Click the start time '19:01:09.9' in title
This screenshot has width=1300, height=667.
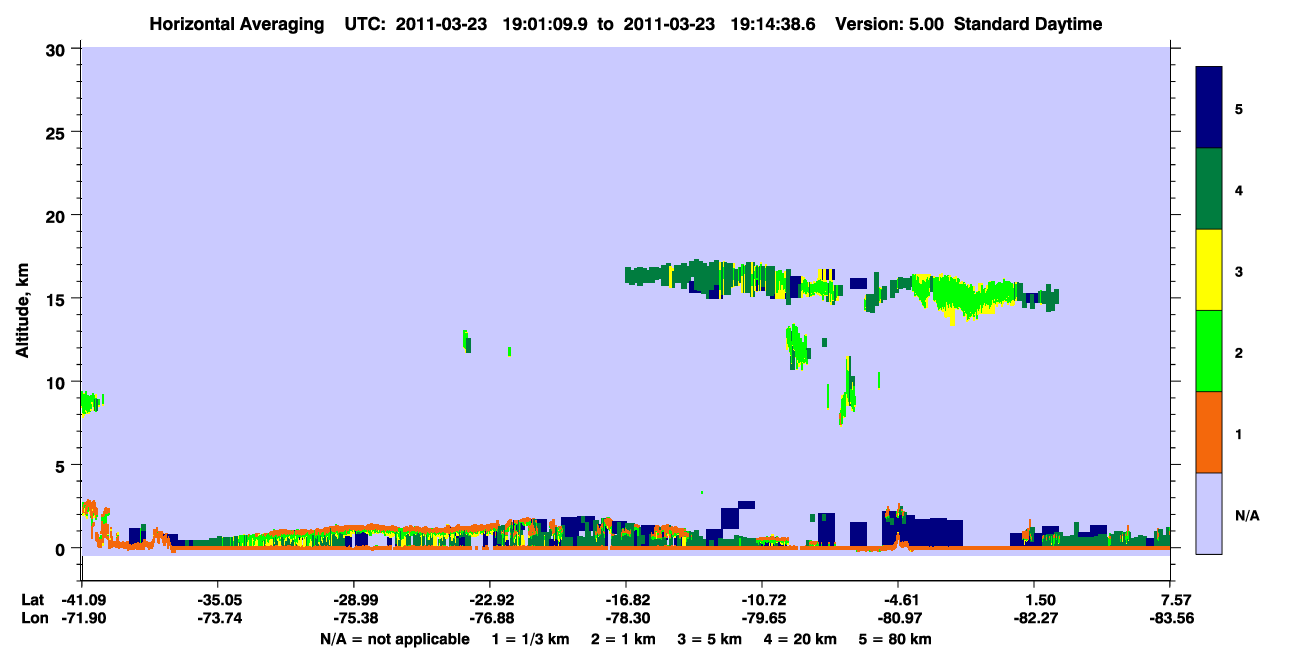(545, 25)
